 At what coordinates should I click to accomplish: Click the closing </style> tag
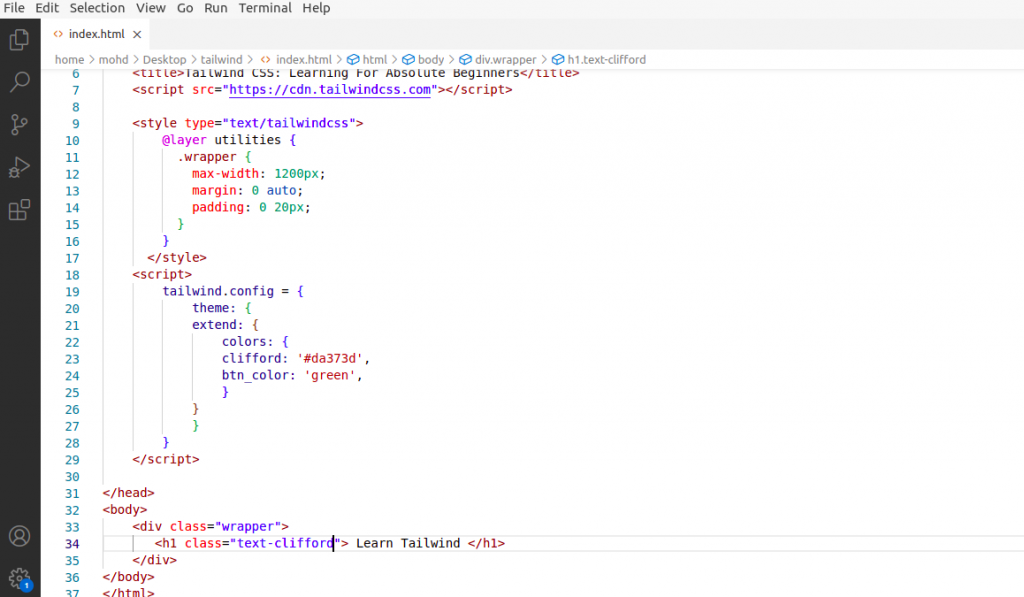(x=177, y=257)
